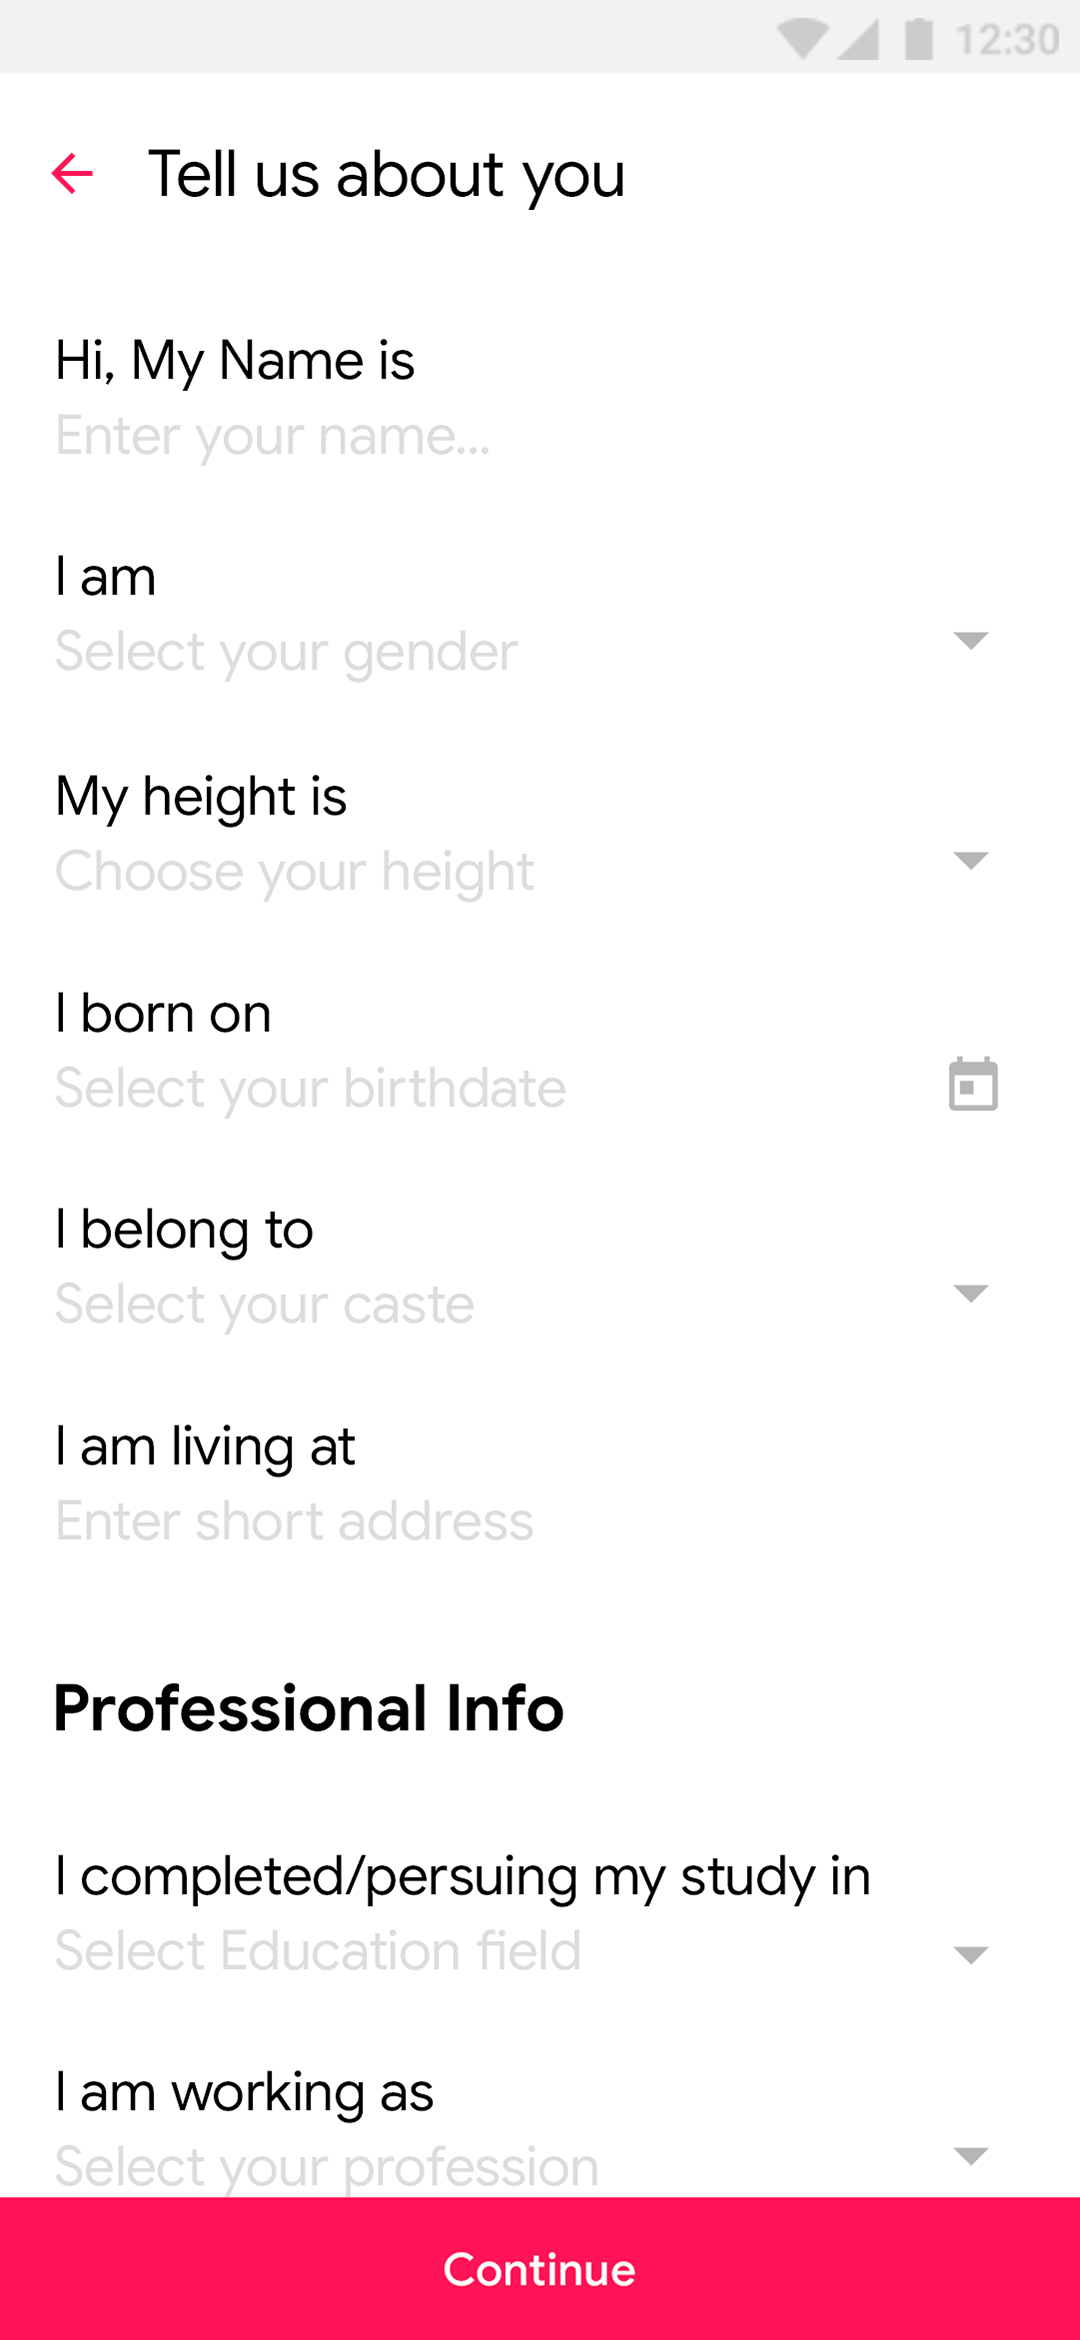Expand the profession dropdown arrow

click(971, 2156)
